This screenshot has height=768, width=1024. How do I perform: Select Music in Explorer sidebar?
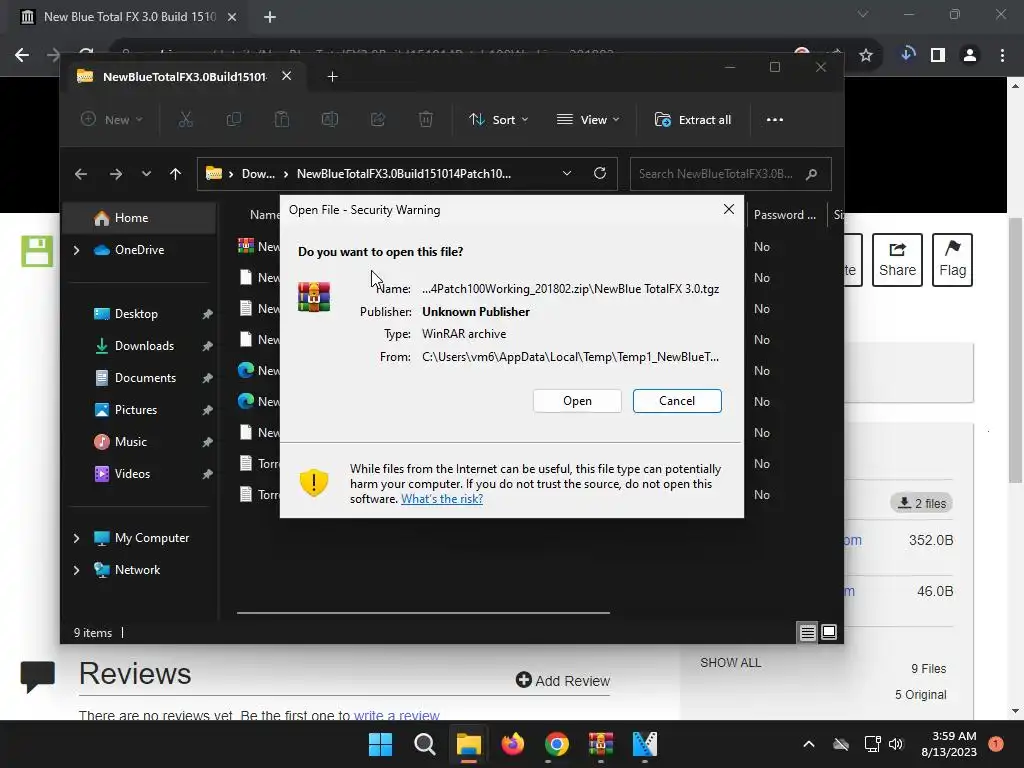pyautogui.click(x=131, y=442)
